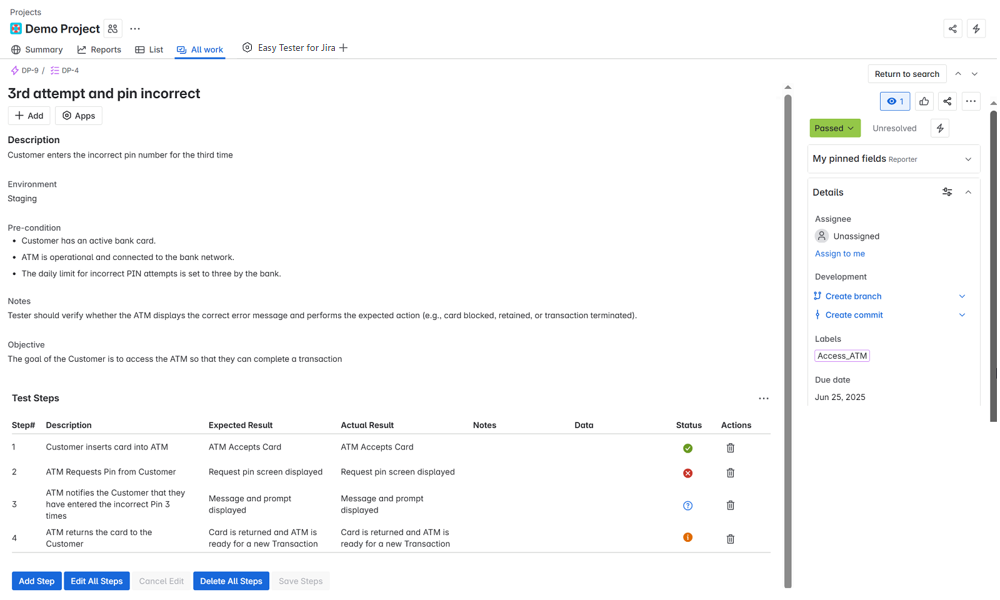Viewport: 1000px width, 600px height.
Task: Click the green passed status of step 1
Action: 688,448
